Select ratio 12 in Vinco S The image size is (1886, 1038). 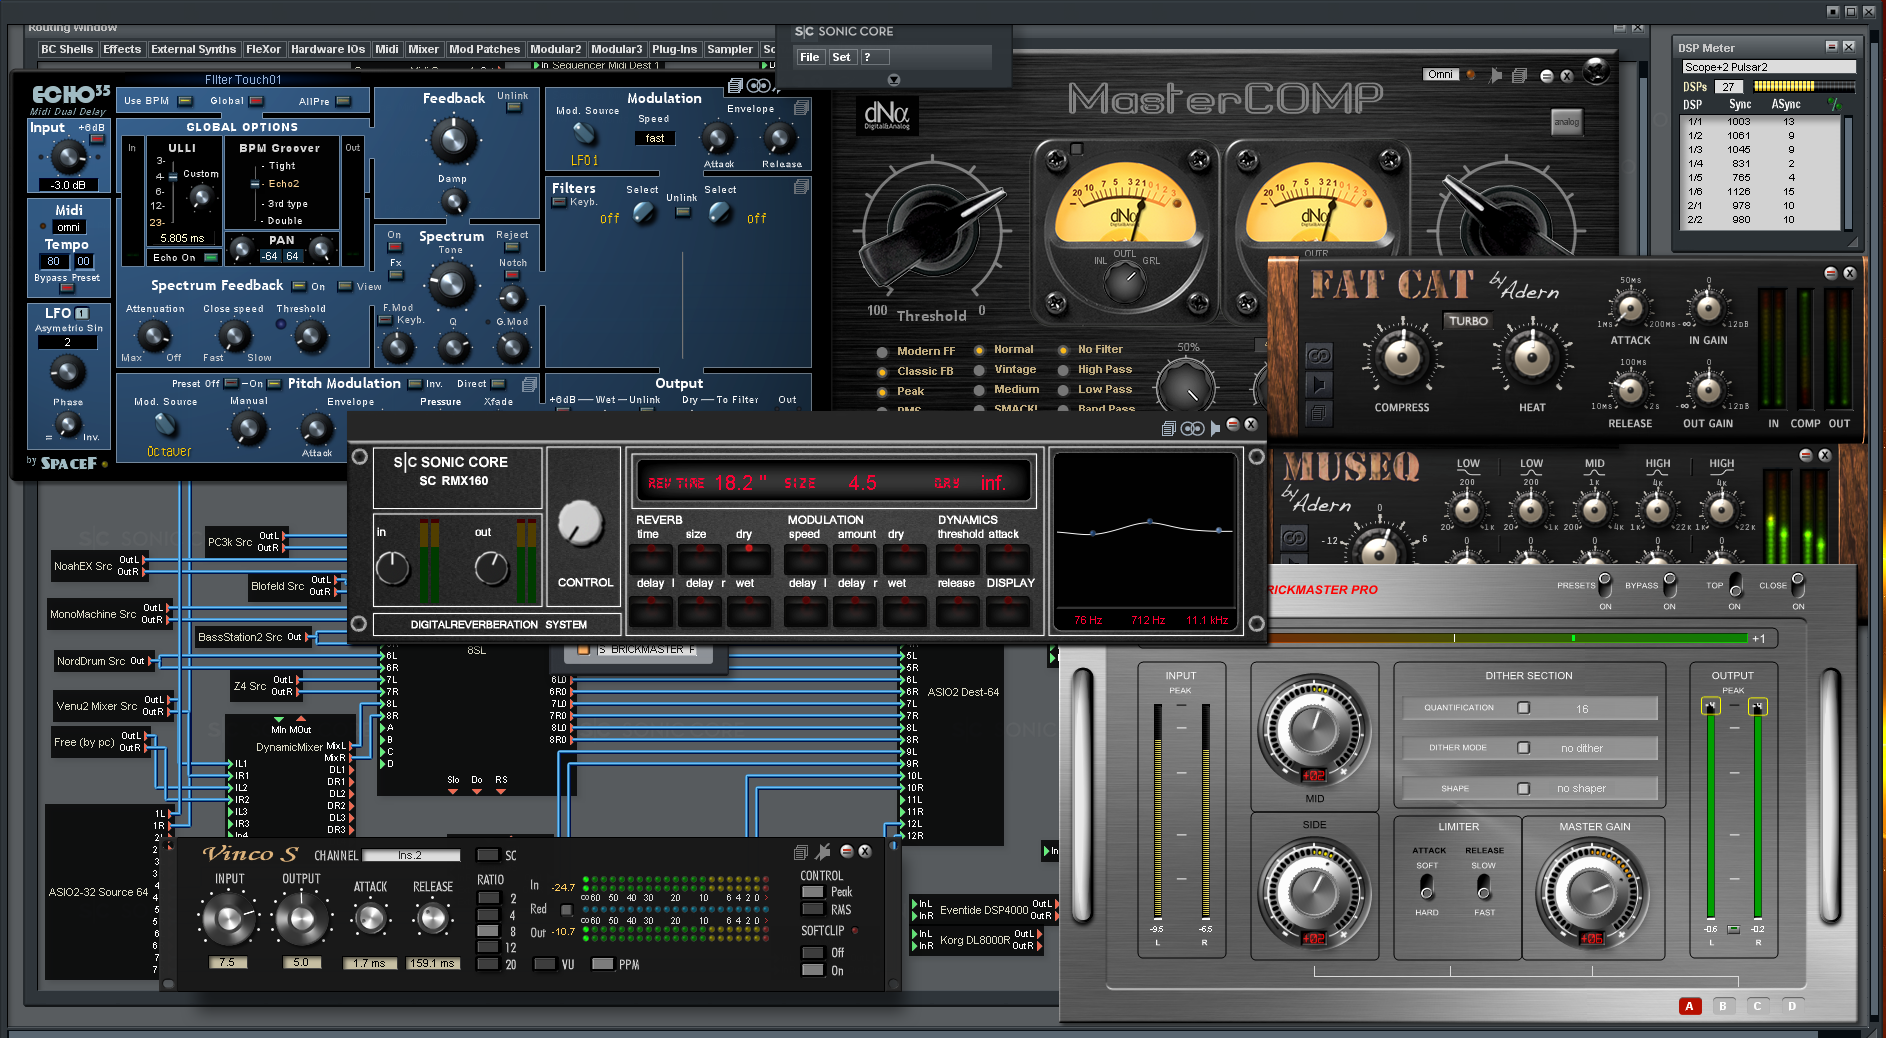pos(487,947)
